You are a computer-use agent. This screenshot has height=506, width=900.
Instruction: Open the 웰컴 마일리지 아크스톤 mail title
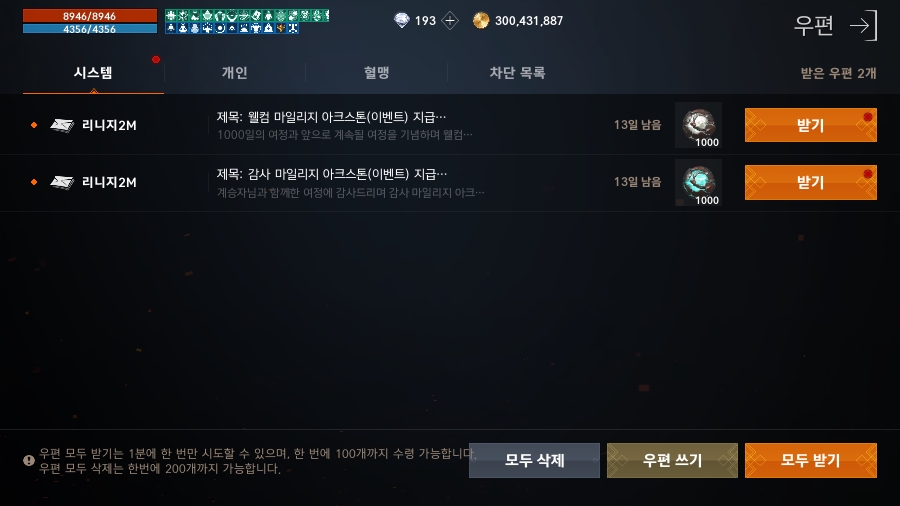pos(331,117)
